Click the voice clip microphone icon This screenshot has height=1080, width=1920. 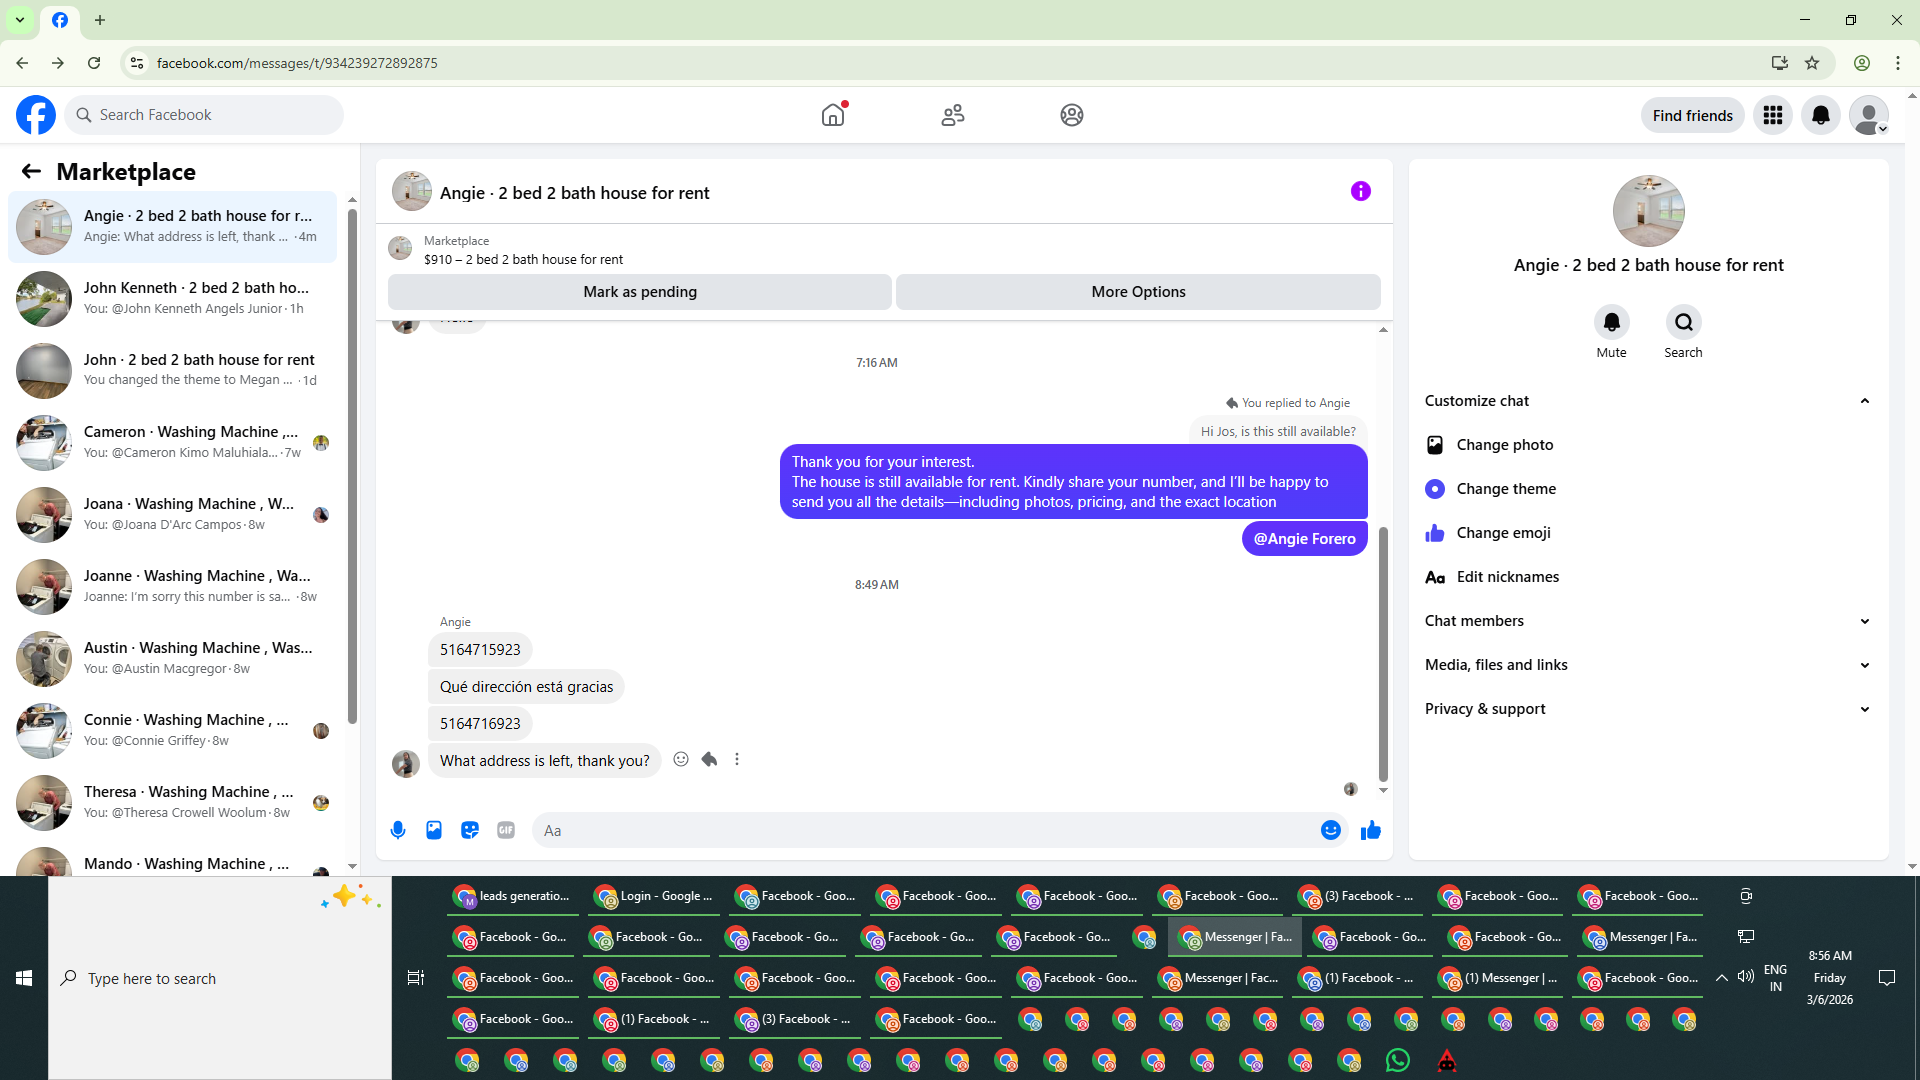(398, 830)
